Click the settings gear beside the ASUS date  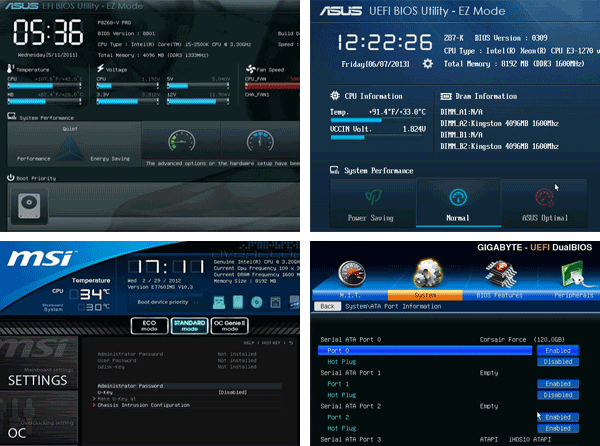[430, 62]
